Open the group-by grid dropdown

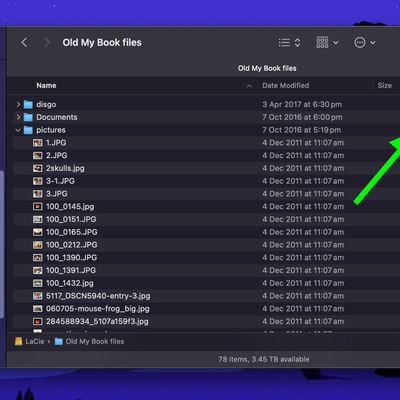point(327,42)
